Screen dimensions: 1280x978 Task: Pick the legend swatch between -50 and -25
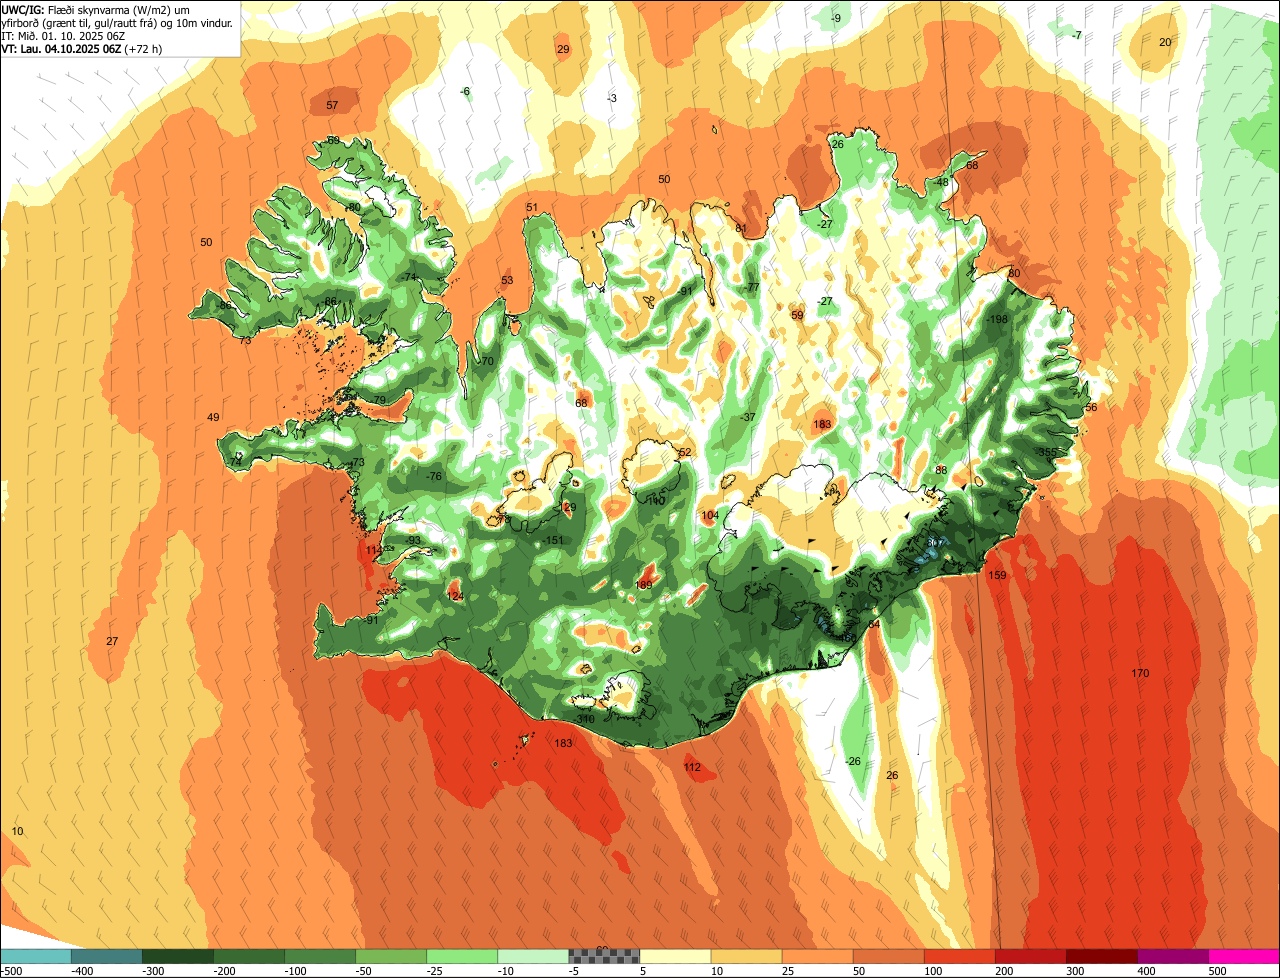point(391,957)
